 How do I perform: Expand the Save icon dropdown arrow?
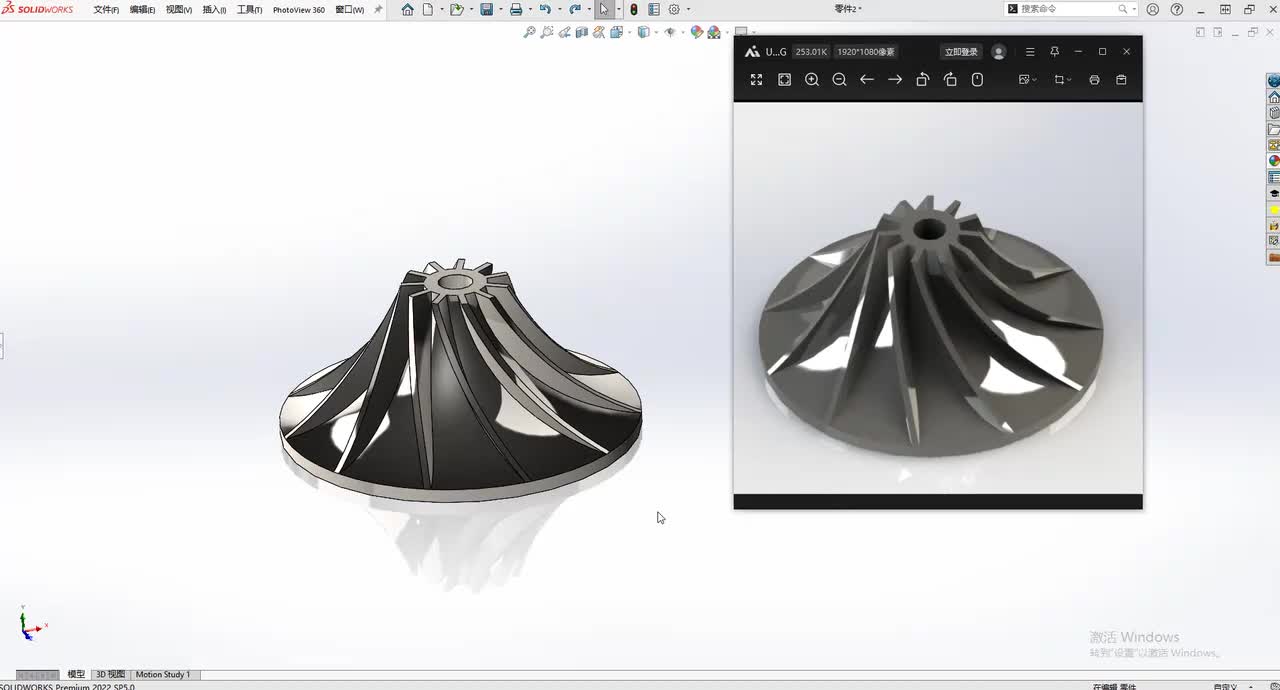point(501,10)
